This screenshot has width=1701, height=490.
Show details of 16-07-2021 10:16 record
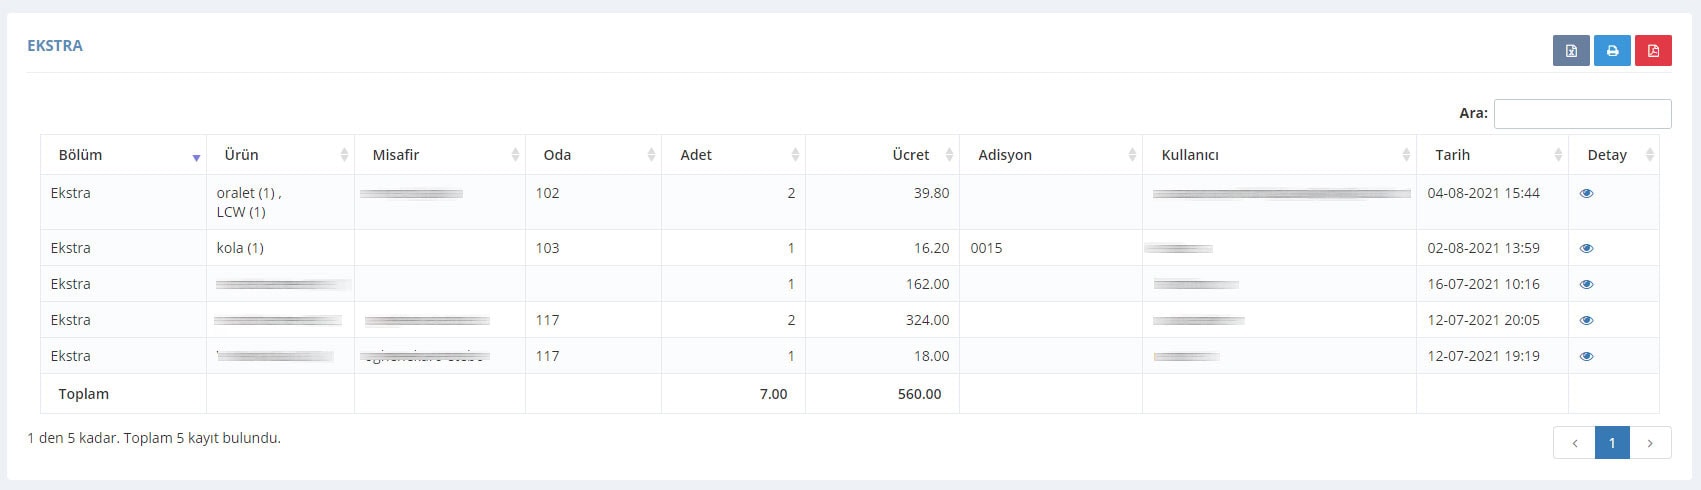(x=1586, y=284)
